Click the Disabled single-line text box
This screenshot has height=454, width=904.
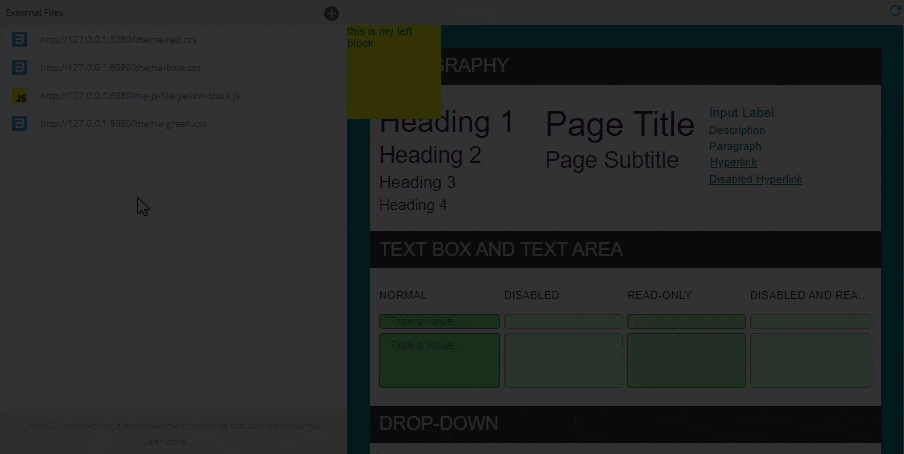click(563, 321)
